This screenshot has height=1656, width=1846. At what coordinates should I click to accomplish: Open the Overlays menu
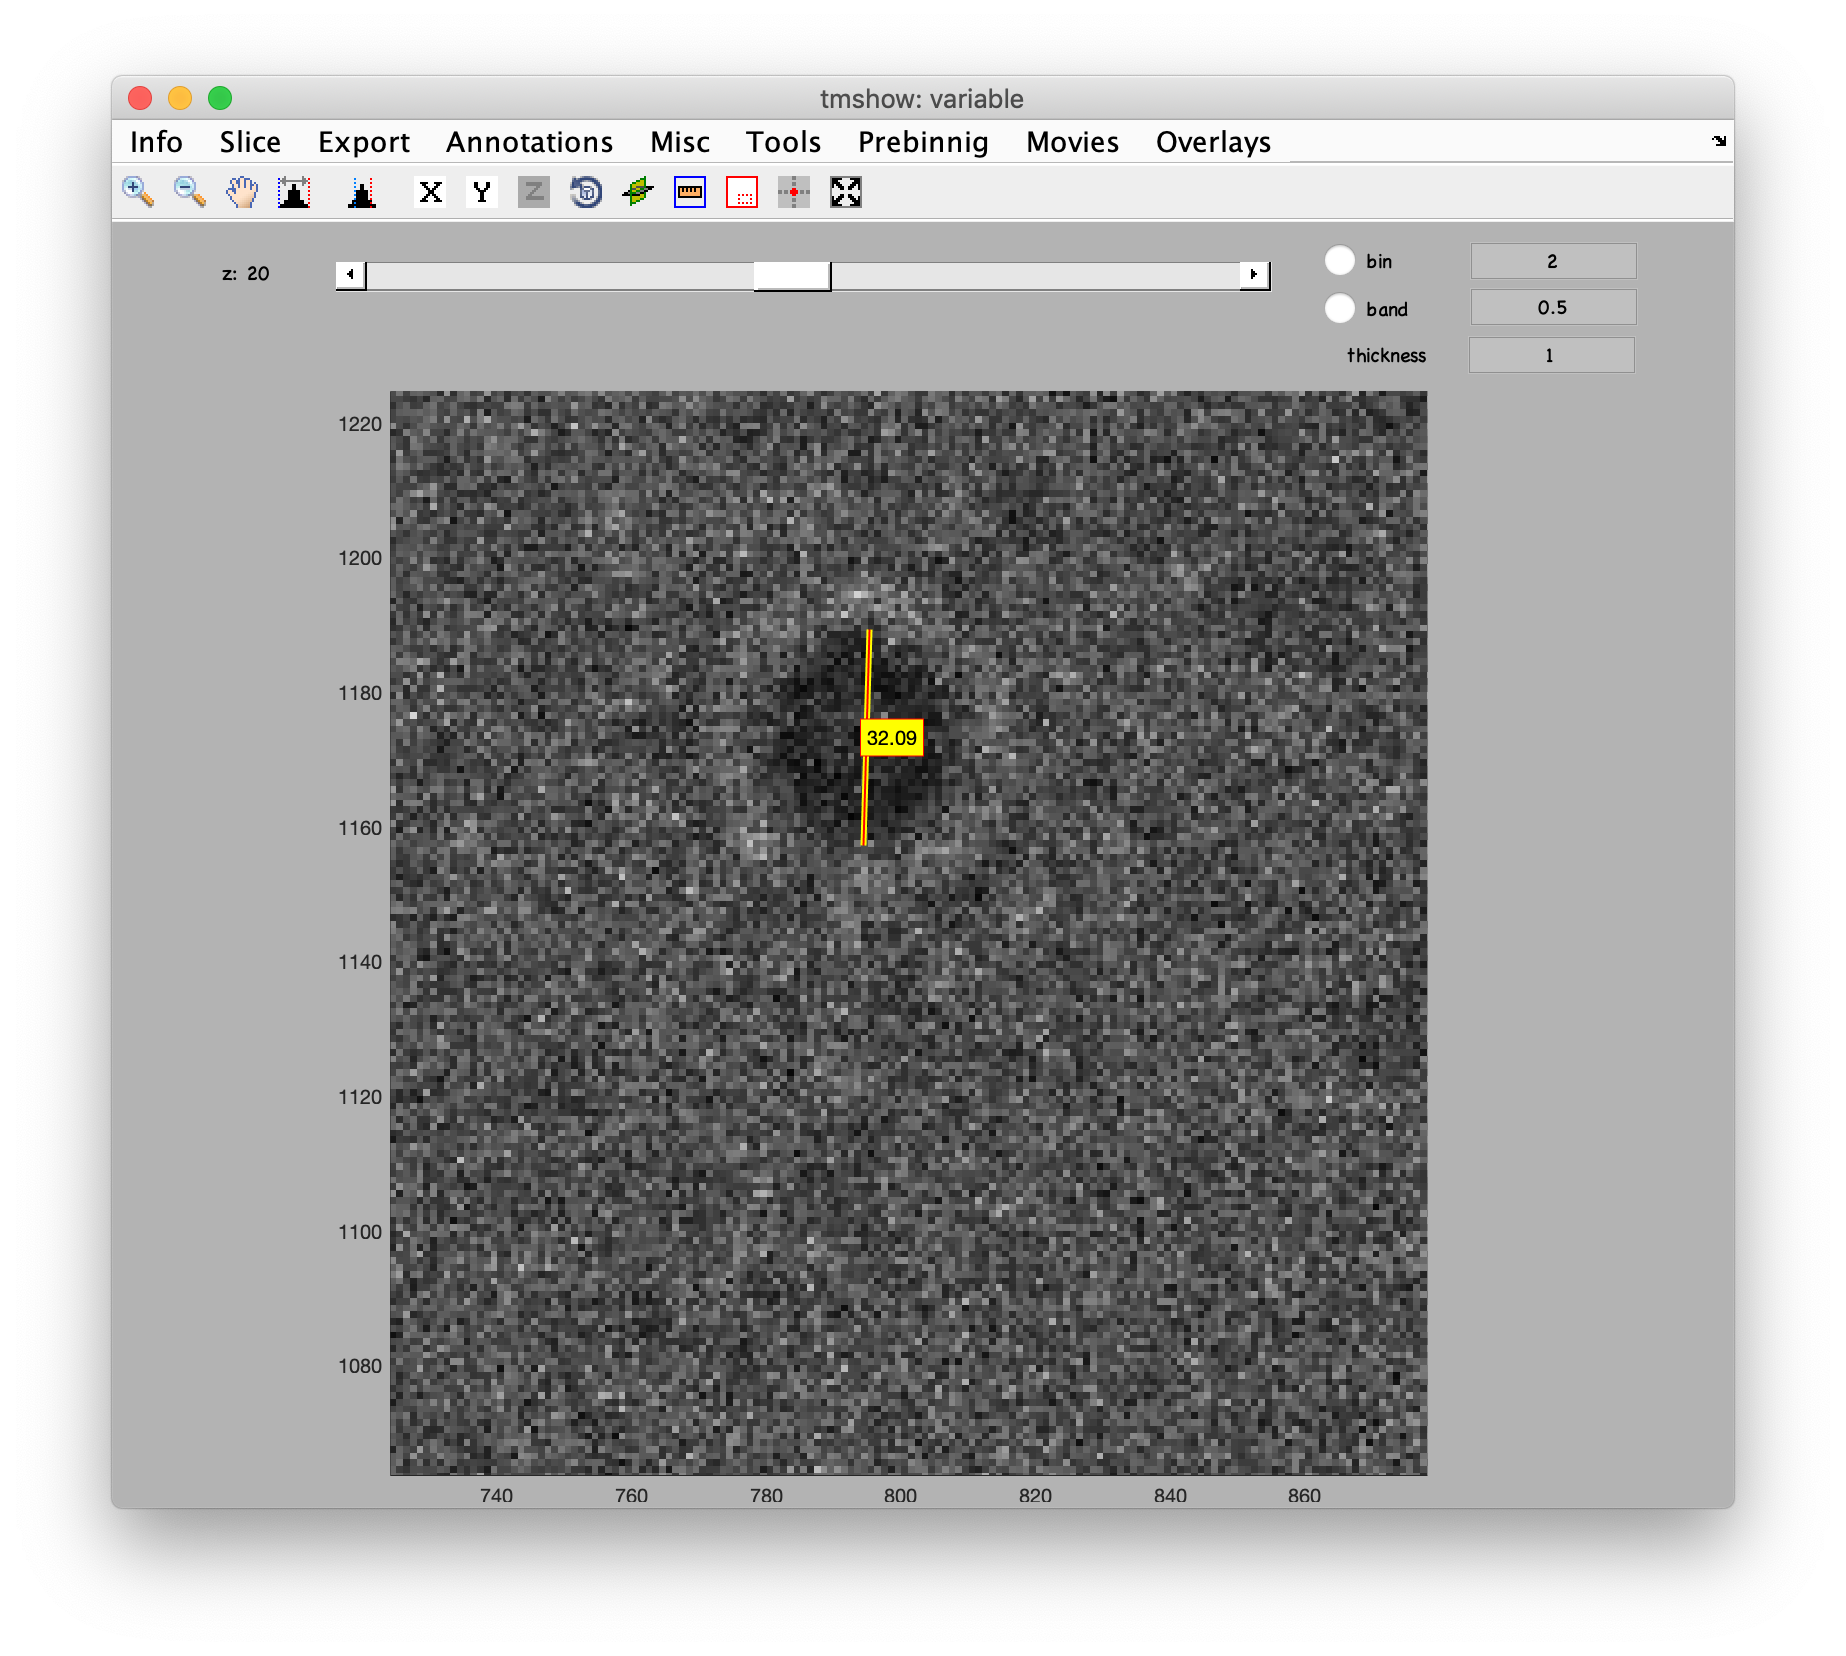click(1213, 142)
